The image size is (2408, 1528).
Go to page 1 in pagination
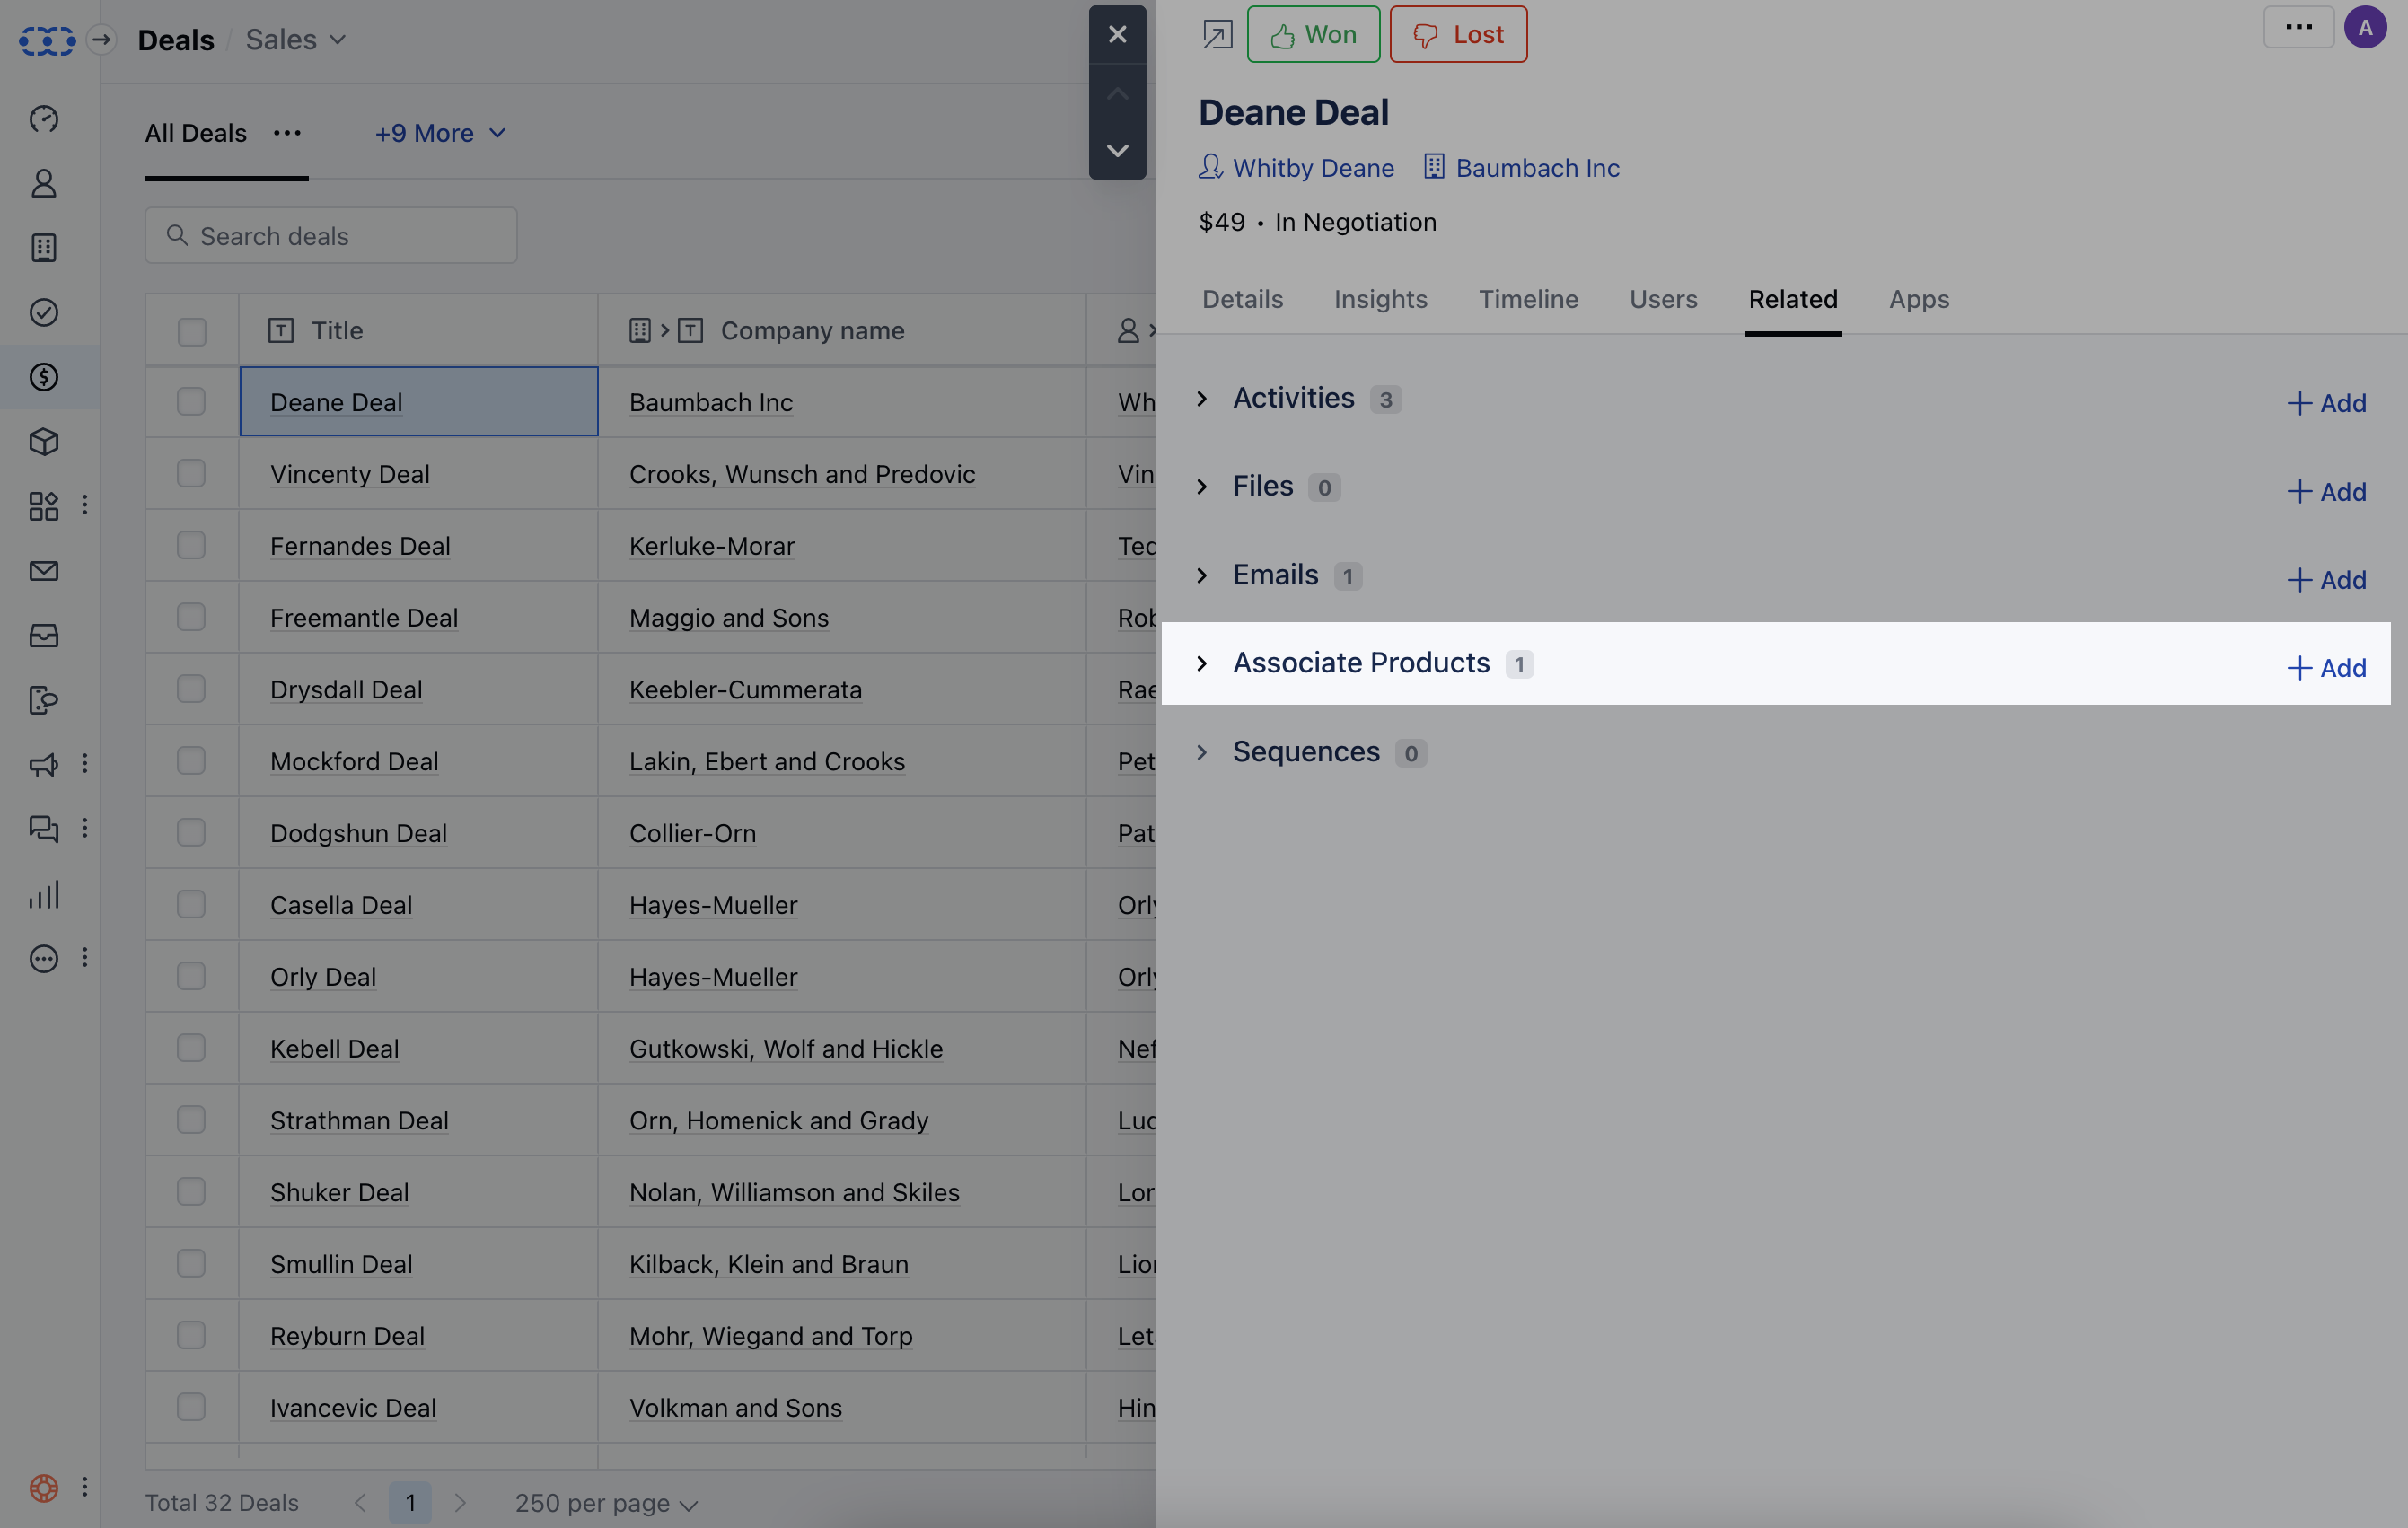[410, 1503]
